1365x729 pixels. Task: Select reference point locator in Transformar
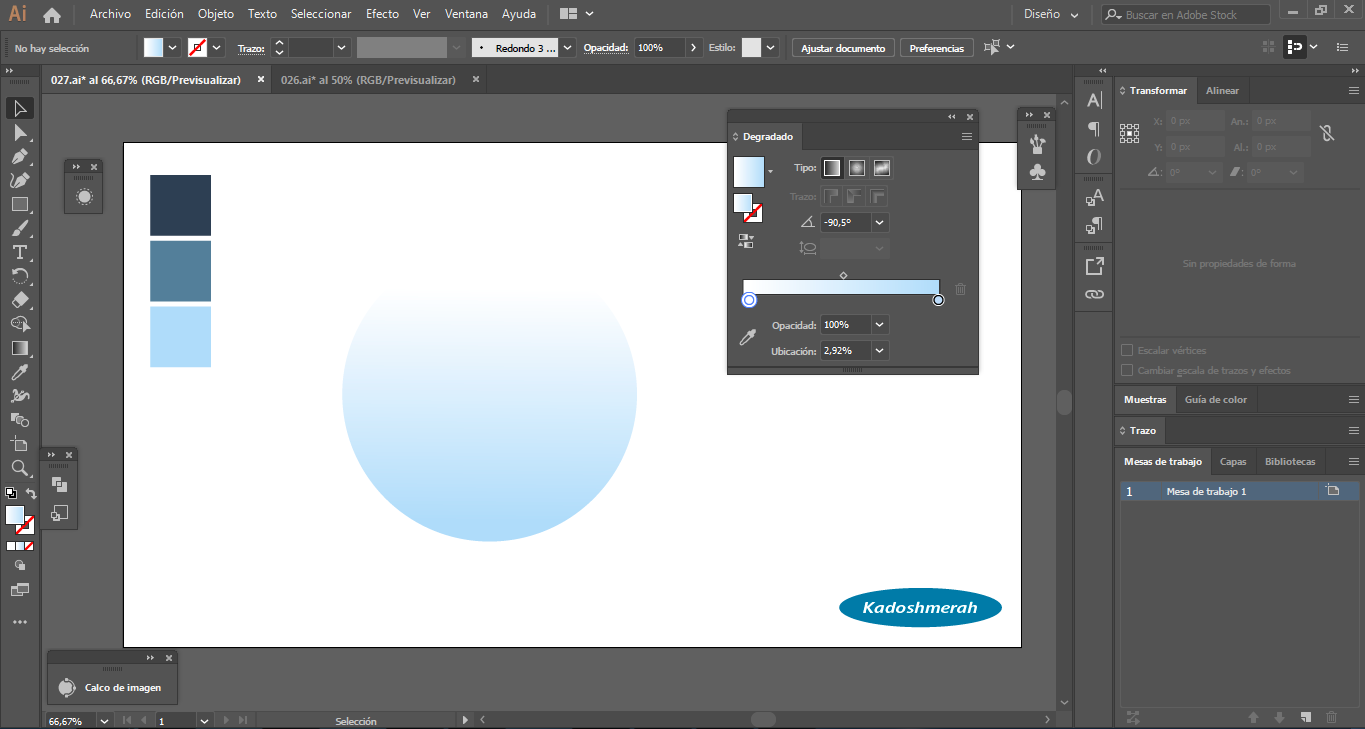click(x=1130, y=132)
